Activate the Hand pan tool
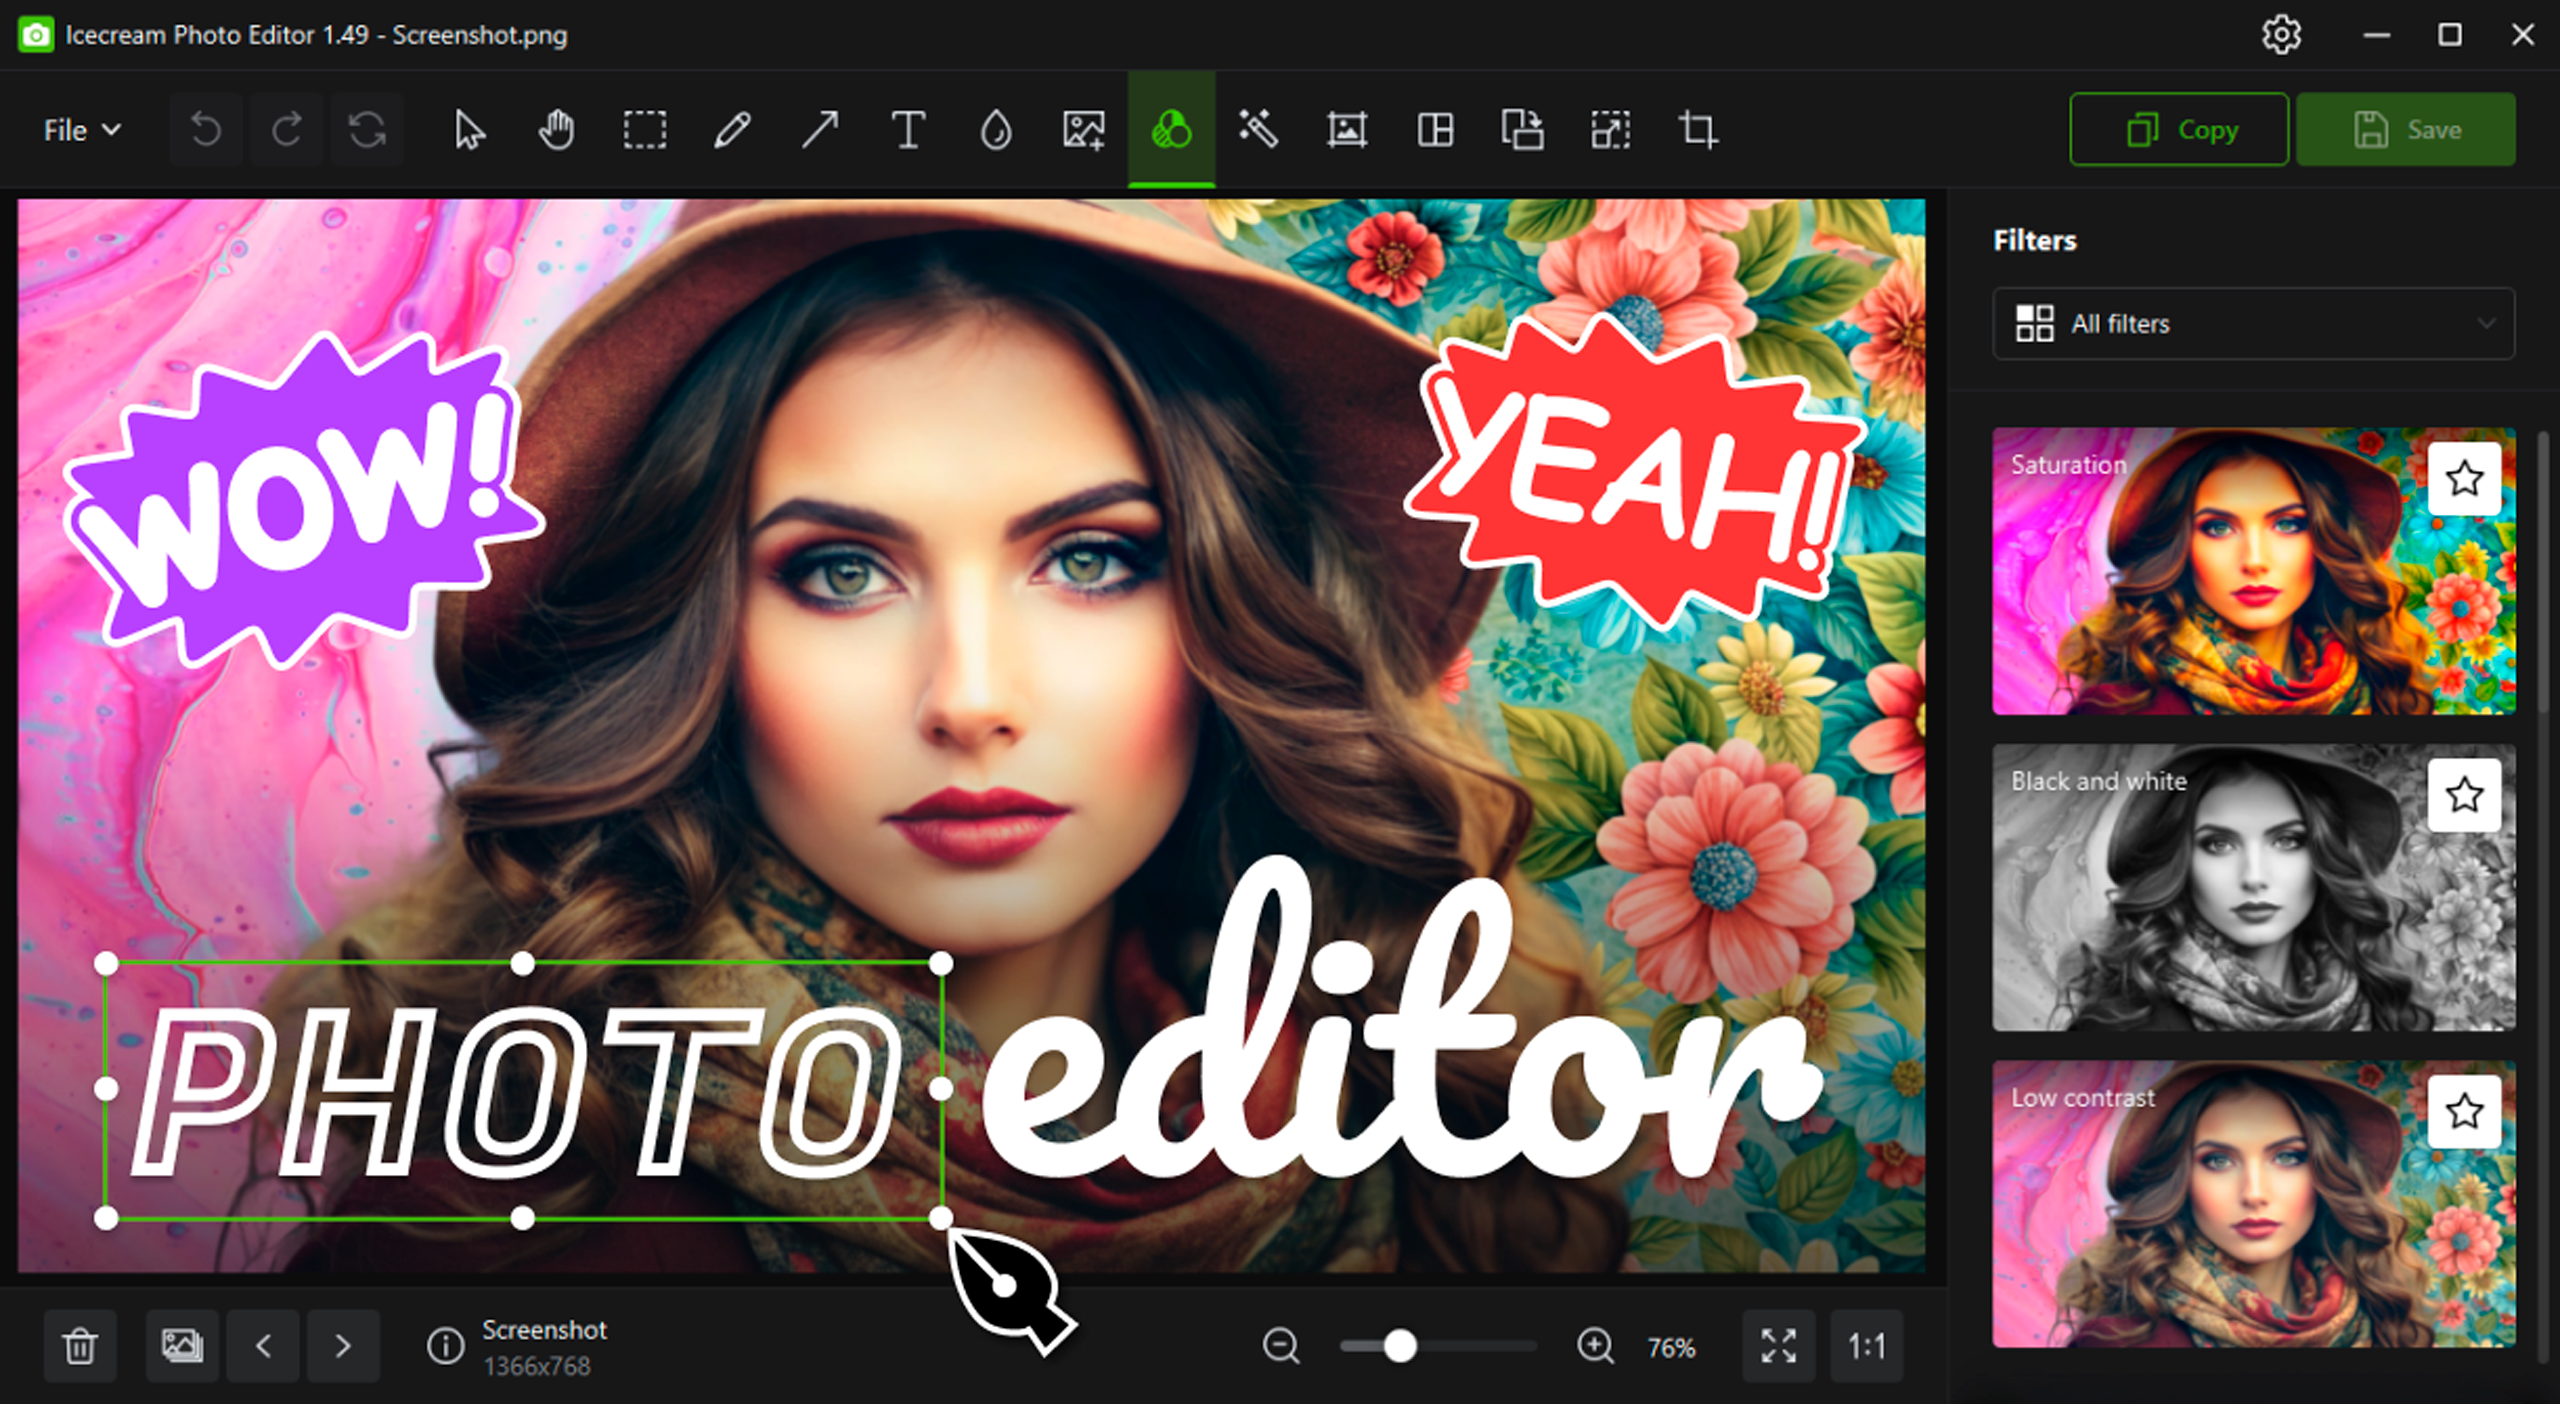Viewport: 2560px width, 1404px height. click(557, 130)
